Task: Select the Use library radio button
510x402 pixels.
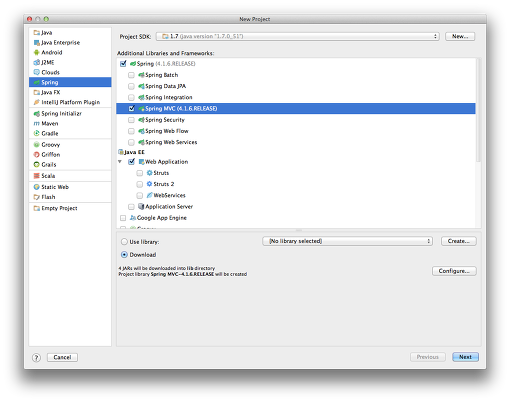Action: click(124, 242)
